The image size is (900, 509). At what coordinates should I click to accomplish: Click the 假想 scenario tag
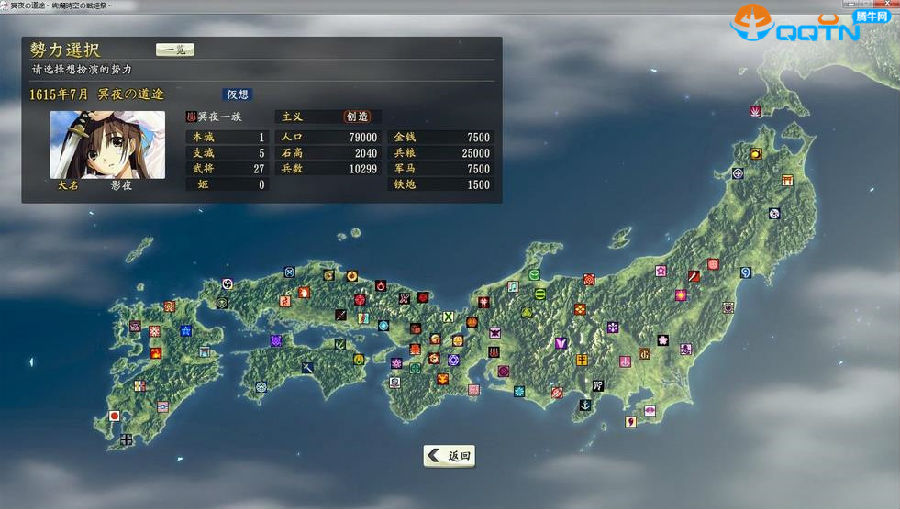(238, 94)
